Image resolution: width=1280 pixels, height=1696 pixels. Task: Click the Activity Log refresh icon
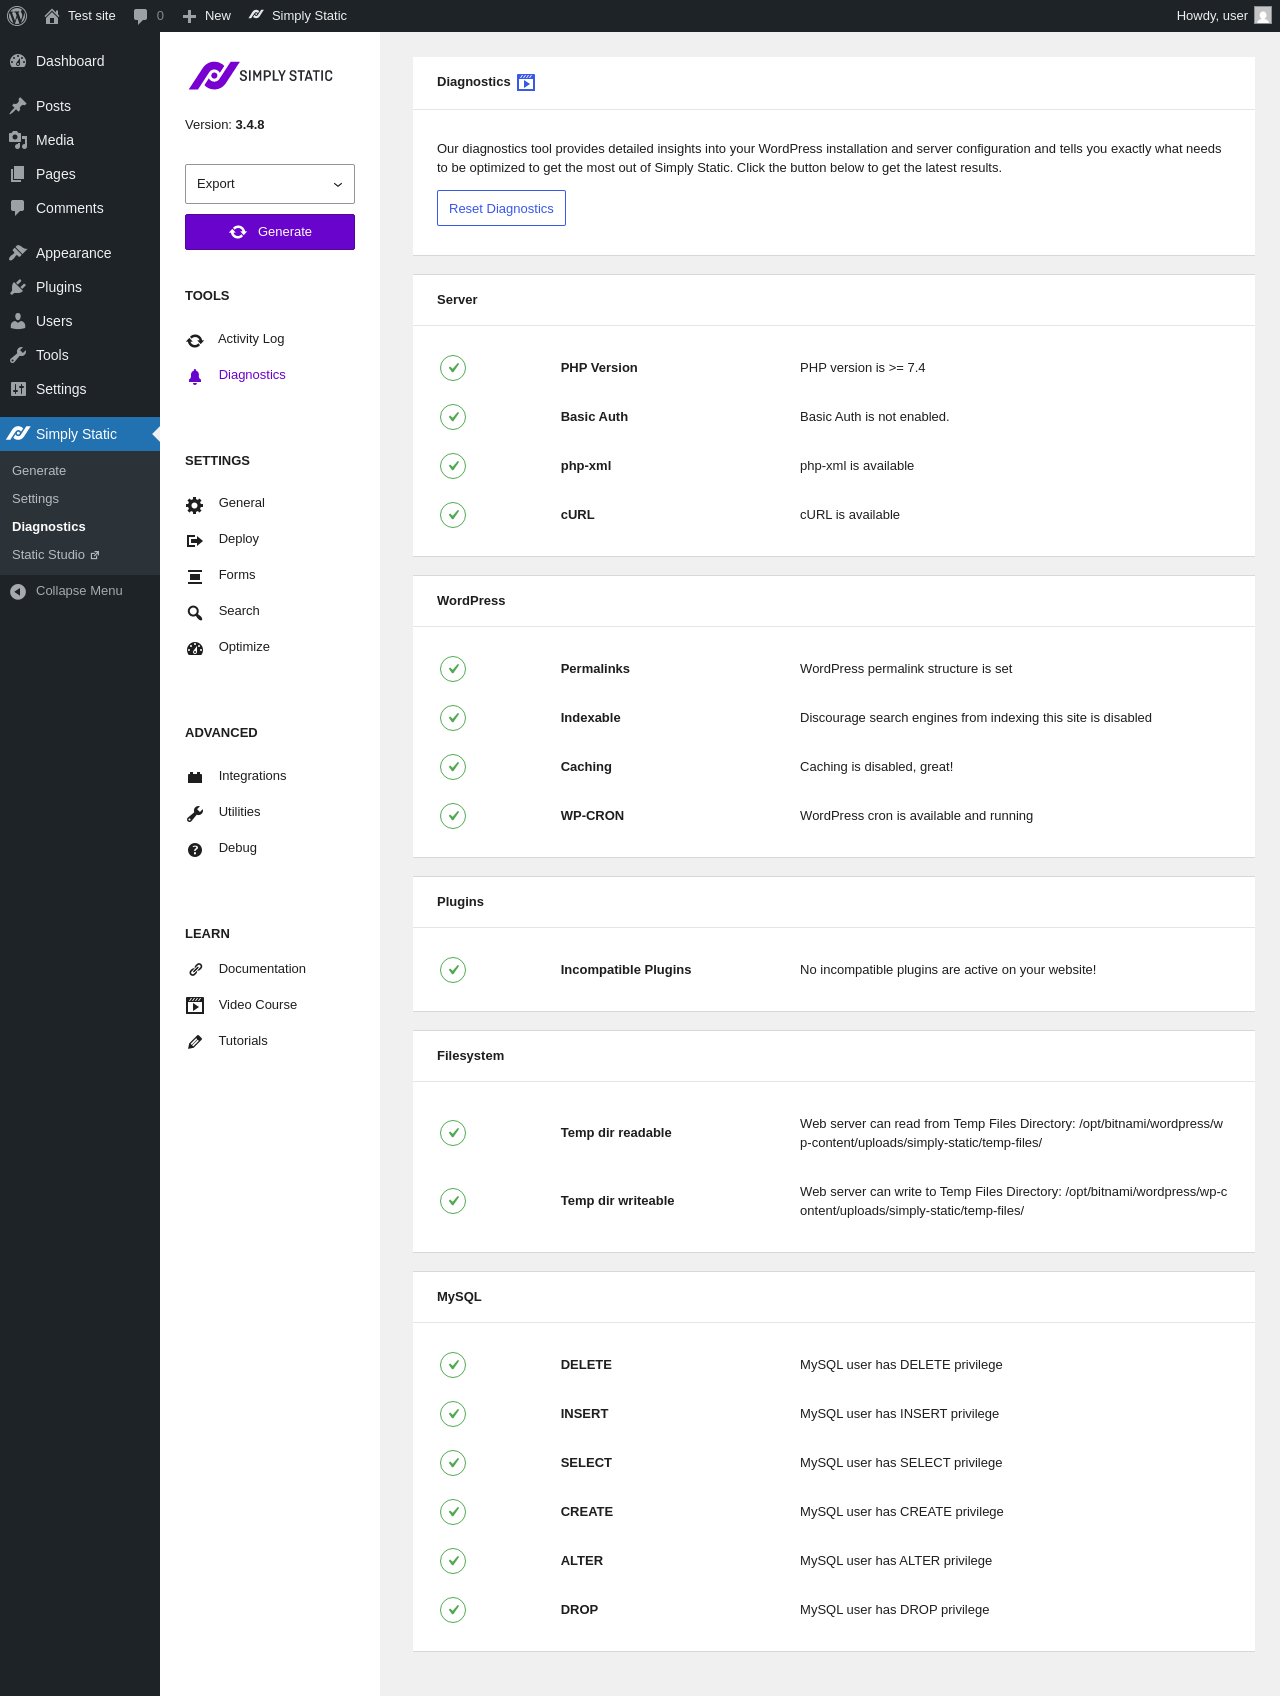coord(195,341)
